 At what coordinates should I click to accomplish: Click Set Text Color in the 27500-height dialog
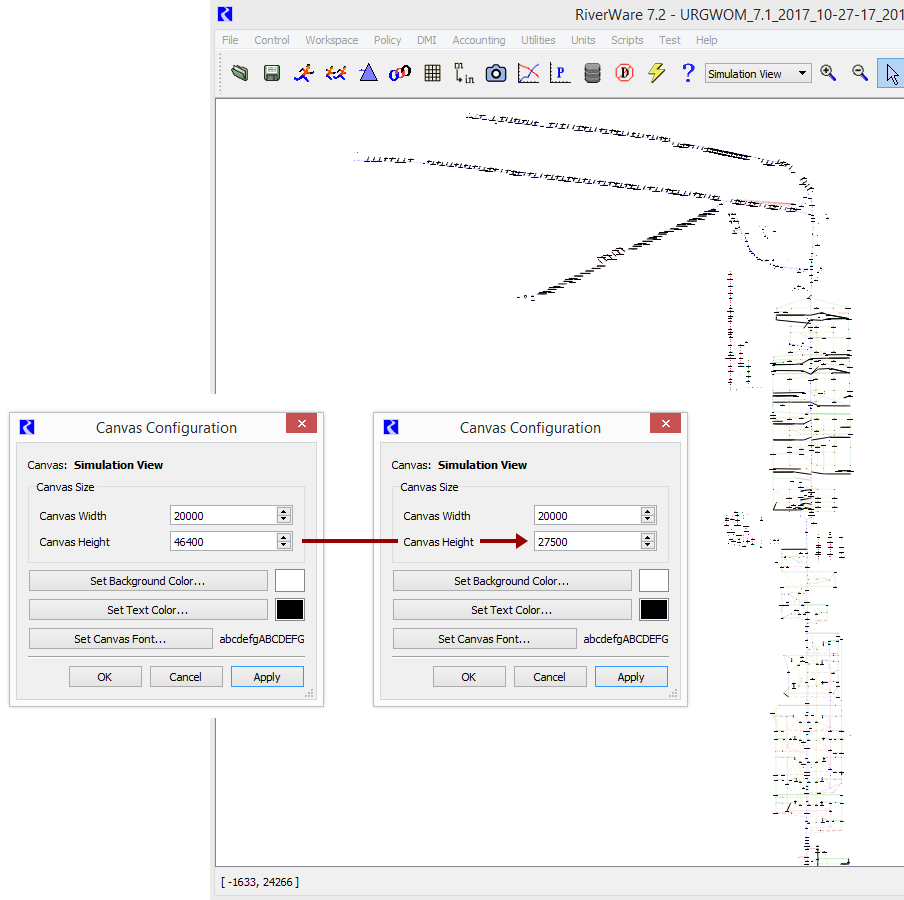512,609
